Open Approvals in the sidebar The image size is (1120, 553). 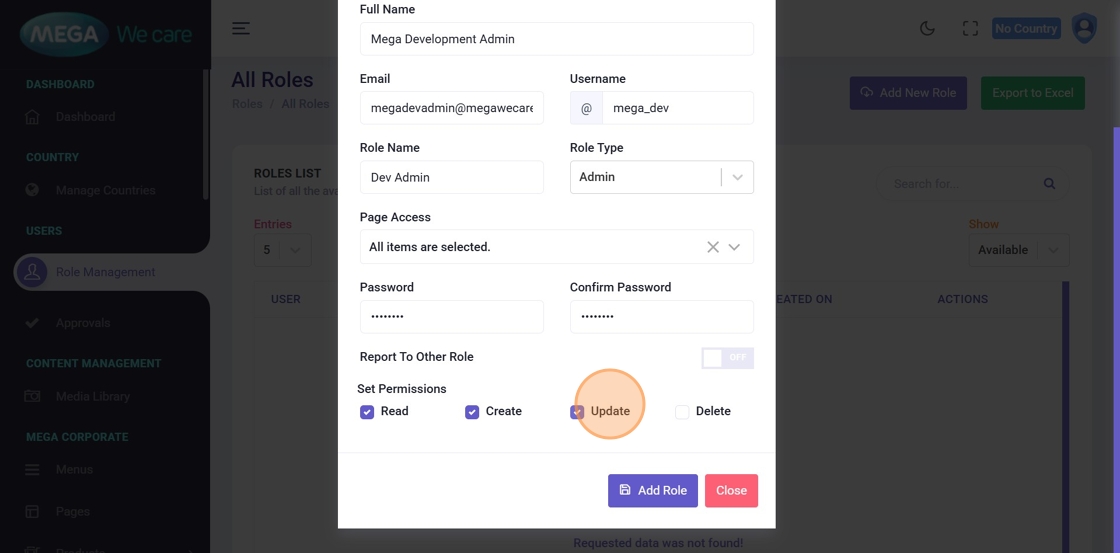[x=82, y=323]
